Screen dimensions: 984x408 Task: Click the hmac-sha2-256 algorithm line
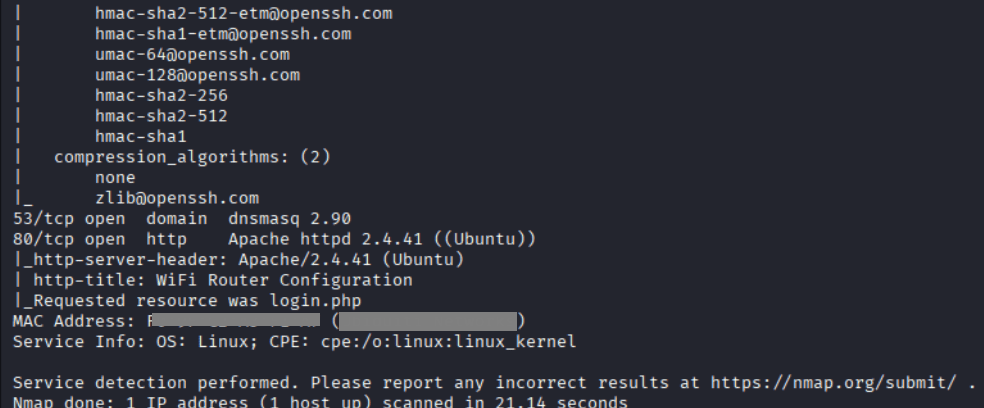tap(161, 96)
